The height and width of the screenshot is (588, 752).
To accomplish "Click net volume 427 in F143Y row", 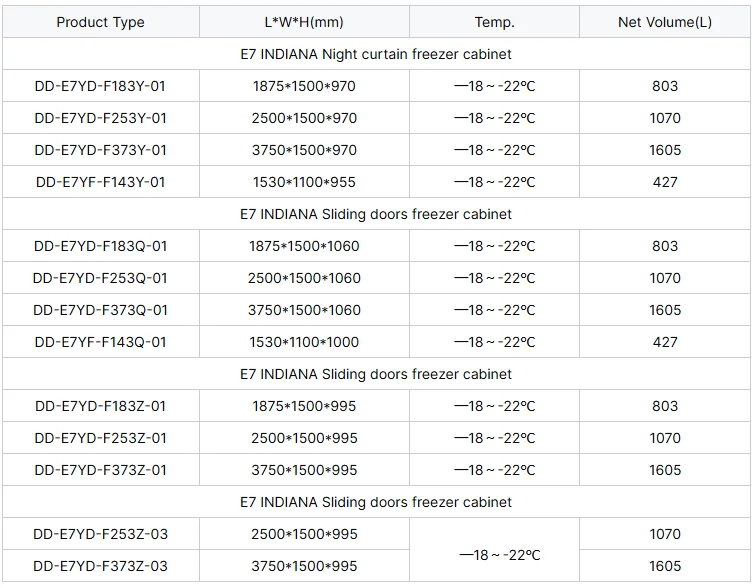I will pyautogui.click(x=665, y=182).
